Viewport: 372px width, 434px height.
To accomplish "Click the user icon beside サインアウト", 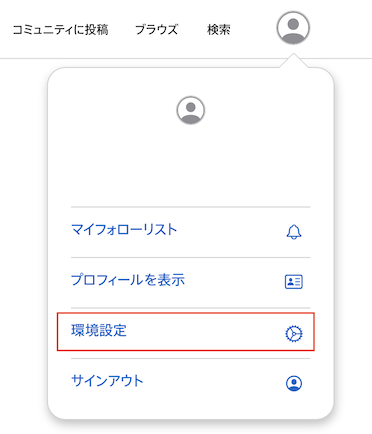I will [294, 383].
